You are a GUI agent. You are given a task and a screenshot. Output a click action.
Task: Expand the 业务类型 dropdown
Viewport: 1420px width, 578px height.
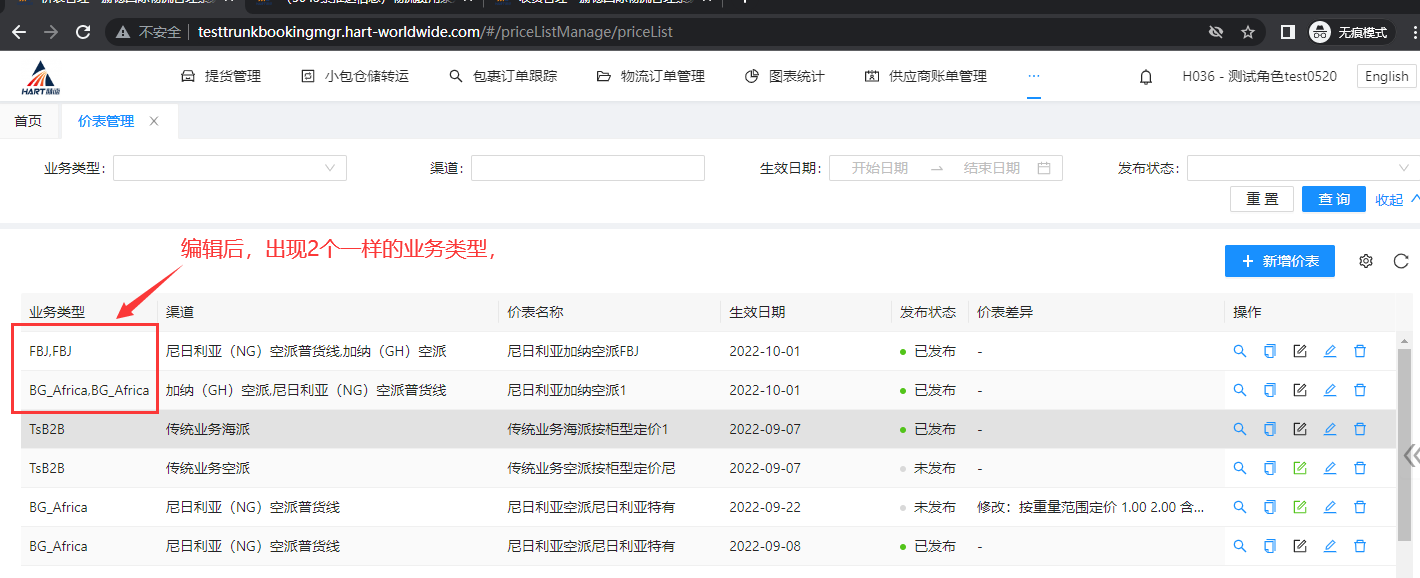pyautogui.click(x=230, y=168)
